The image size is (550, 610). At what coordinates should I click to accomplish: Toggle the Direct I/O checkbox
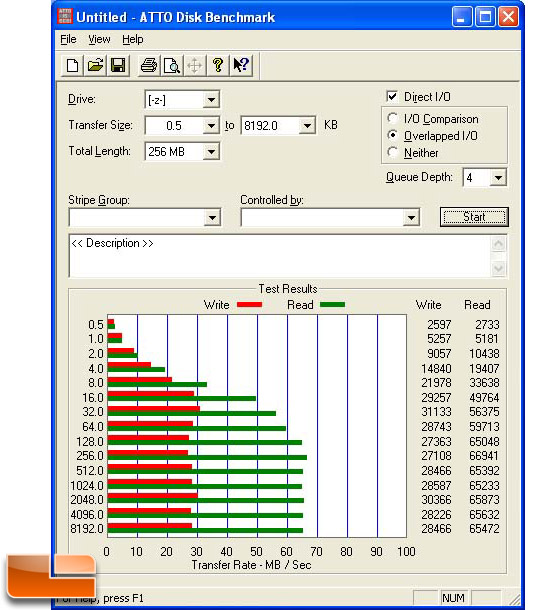coord(392,96)
